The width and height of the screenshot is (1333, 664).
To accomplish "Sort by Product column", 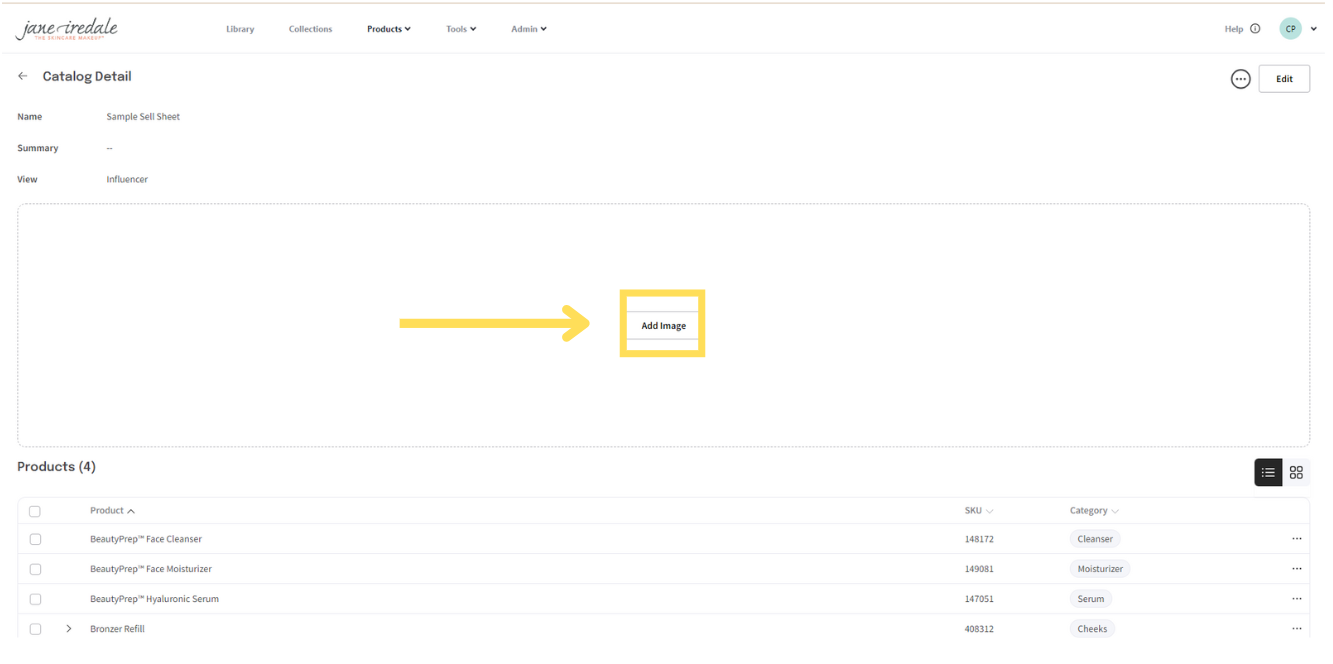I will point(112,511).
